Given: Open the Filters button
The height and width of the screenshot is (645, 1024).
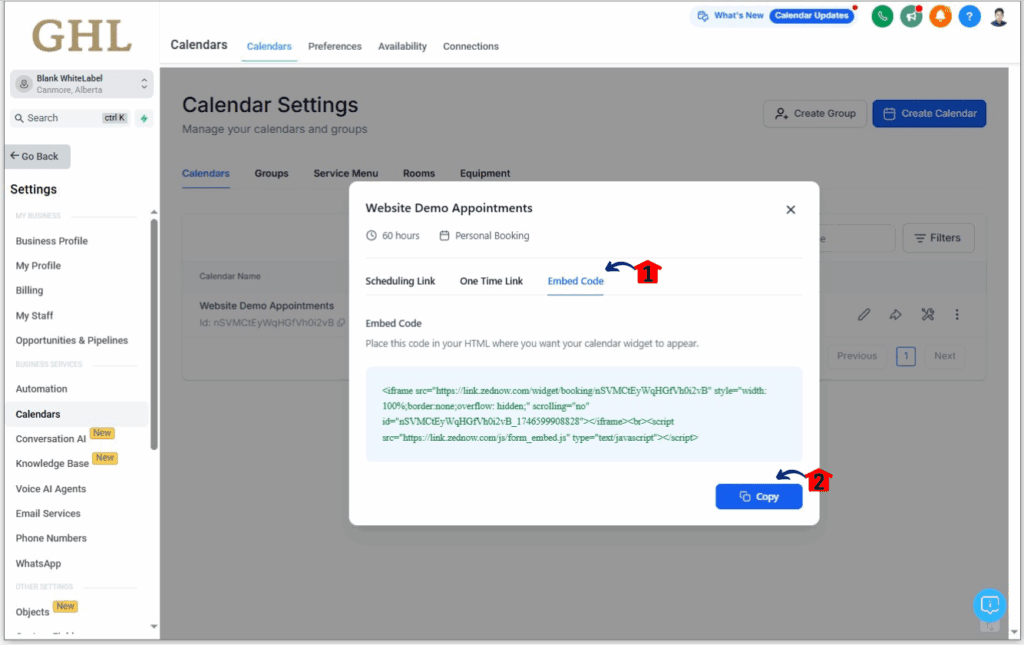Looking at the screenshot, I should [938, 238].
